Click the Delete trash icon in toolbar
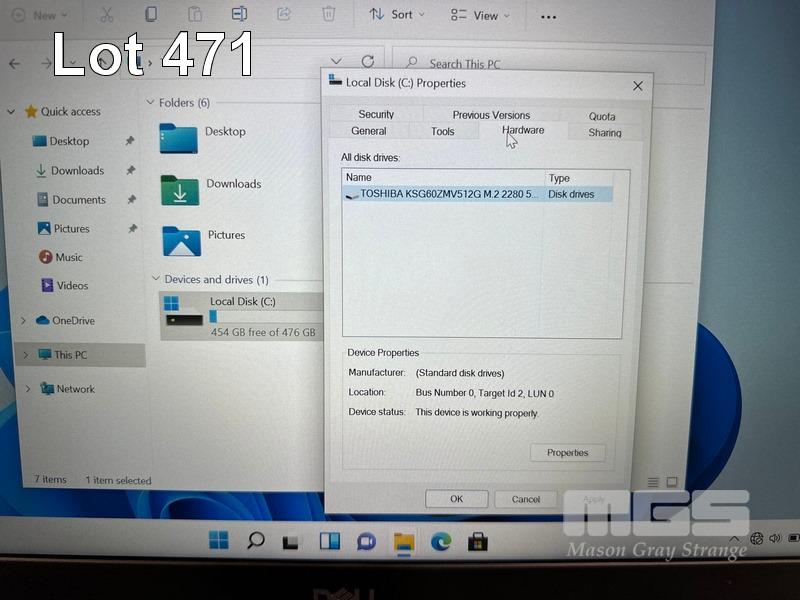800x600 pixels. coord(328,14)
